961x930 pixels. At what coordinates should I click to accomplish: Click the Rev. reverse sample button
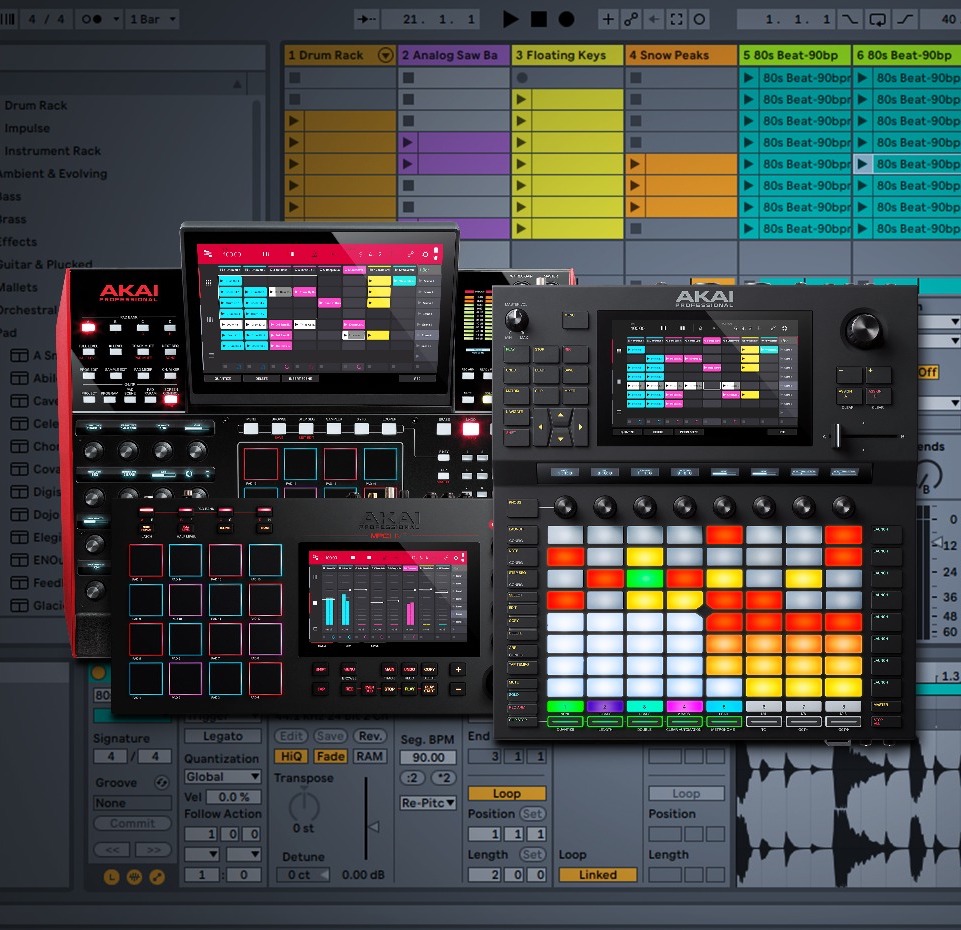coord(370,736)
